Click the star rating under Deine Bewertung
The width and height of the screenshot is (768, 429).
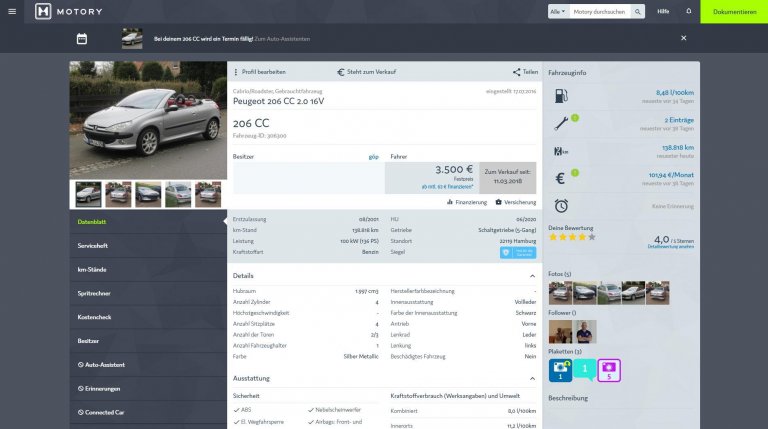tap(572, 237)
